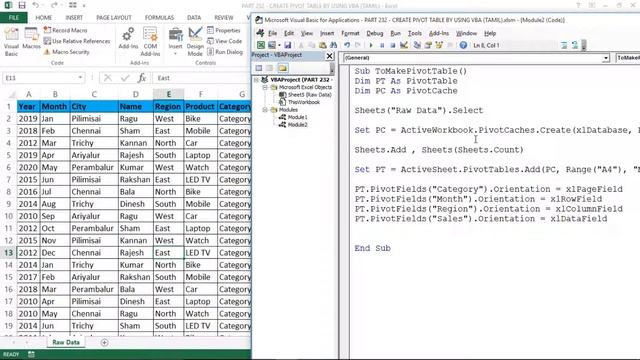Switch to the REVIEW ribbon tab
This screenshot has height=360, width=640.
[x=224, y=18]
